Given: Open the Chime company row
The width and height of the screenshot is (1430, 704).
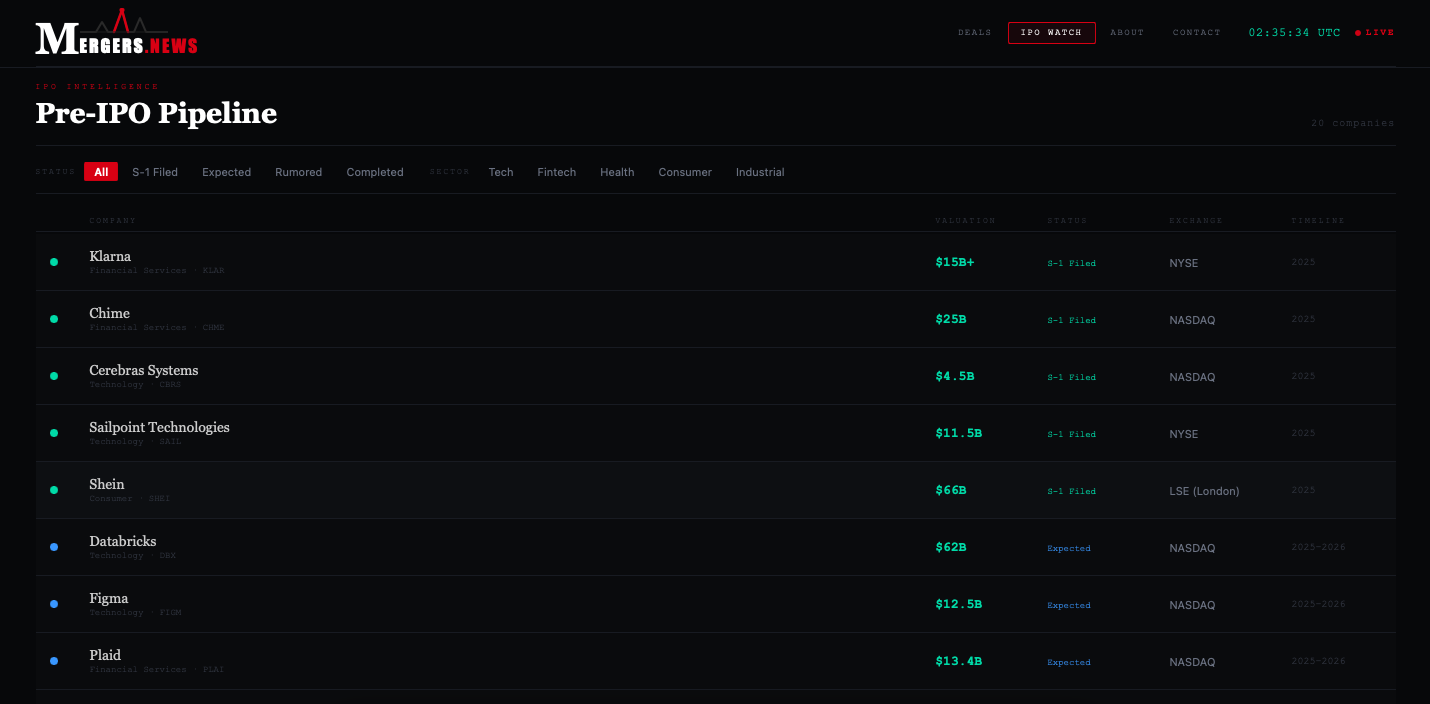Looking at the screenshot, I should (x=716, y=319).
